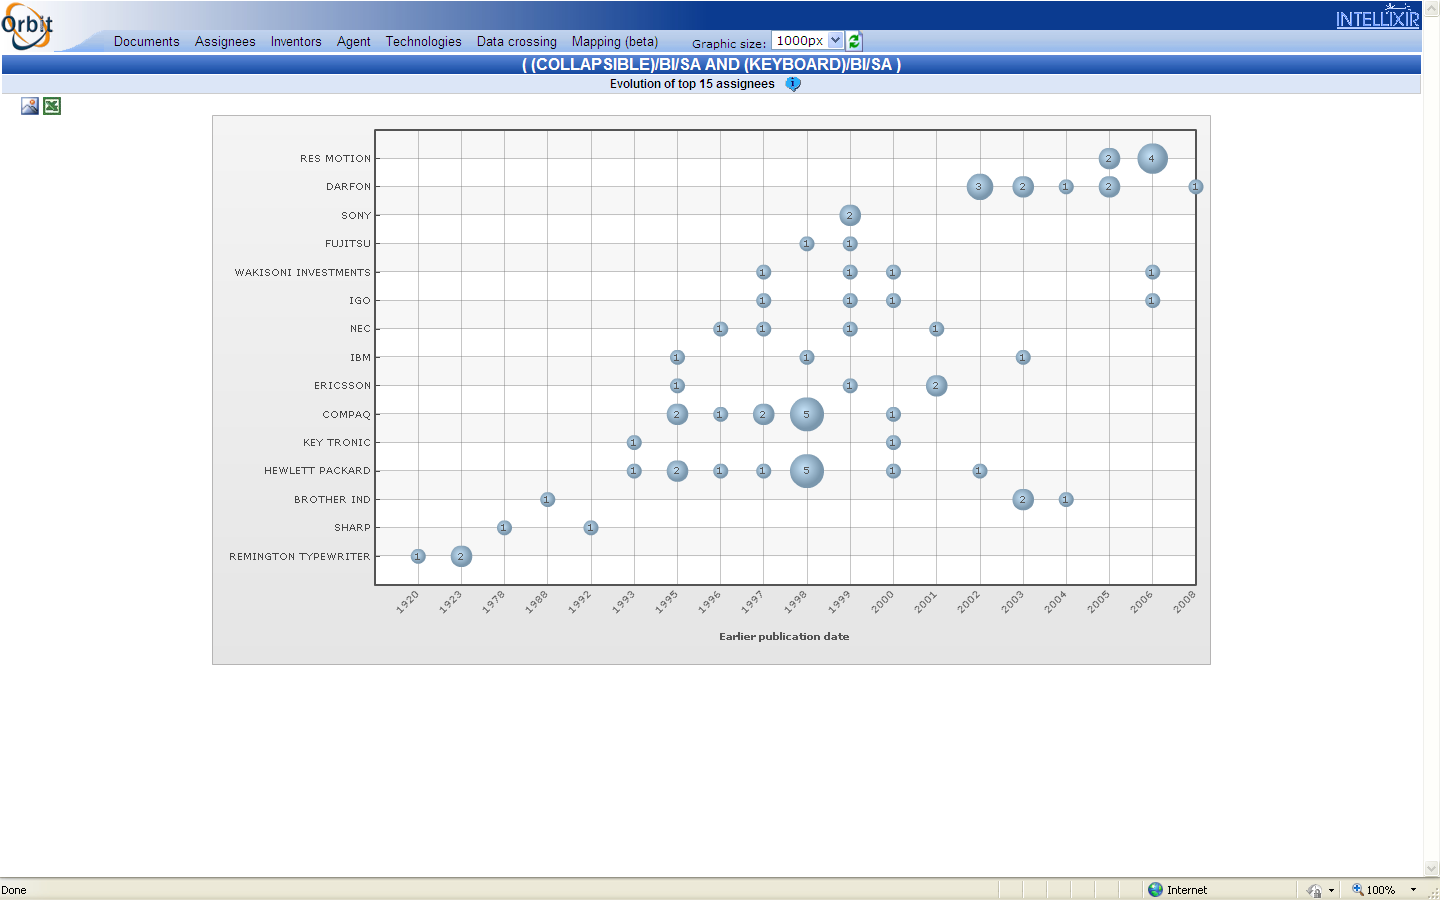This screenshot has height=900, width=1440.
Task: Click the Internet zone globe icon
Action: click(1156, 890)
